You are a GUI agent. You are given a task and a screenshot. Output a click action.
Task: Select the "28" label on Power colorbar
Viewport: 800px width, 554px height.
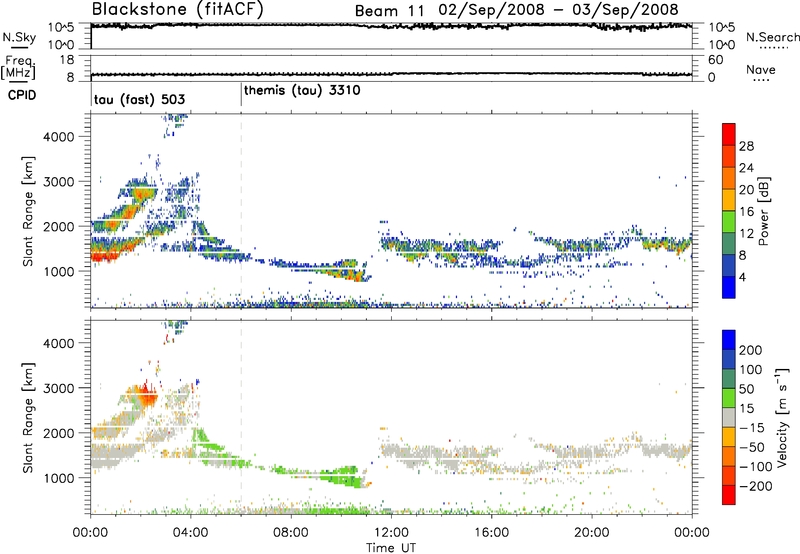pyautogui.click(x=746, y=146)
